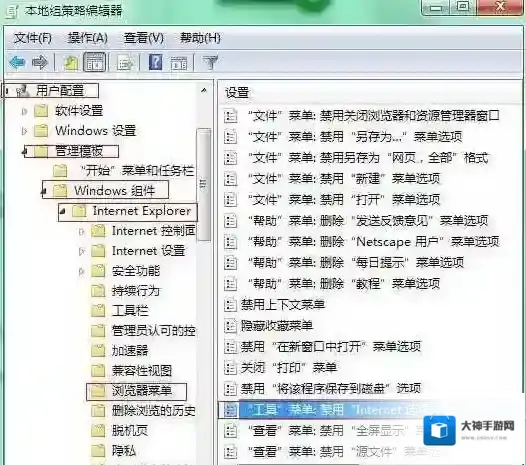Click the tree pane vertical scrollbar thumb
The image size is (526, 465).
[204, 185]
